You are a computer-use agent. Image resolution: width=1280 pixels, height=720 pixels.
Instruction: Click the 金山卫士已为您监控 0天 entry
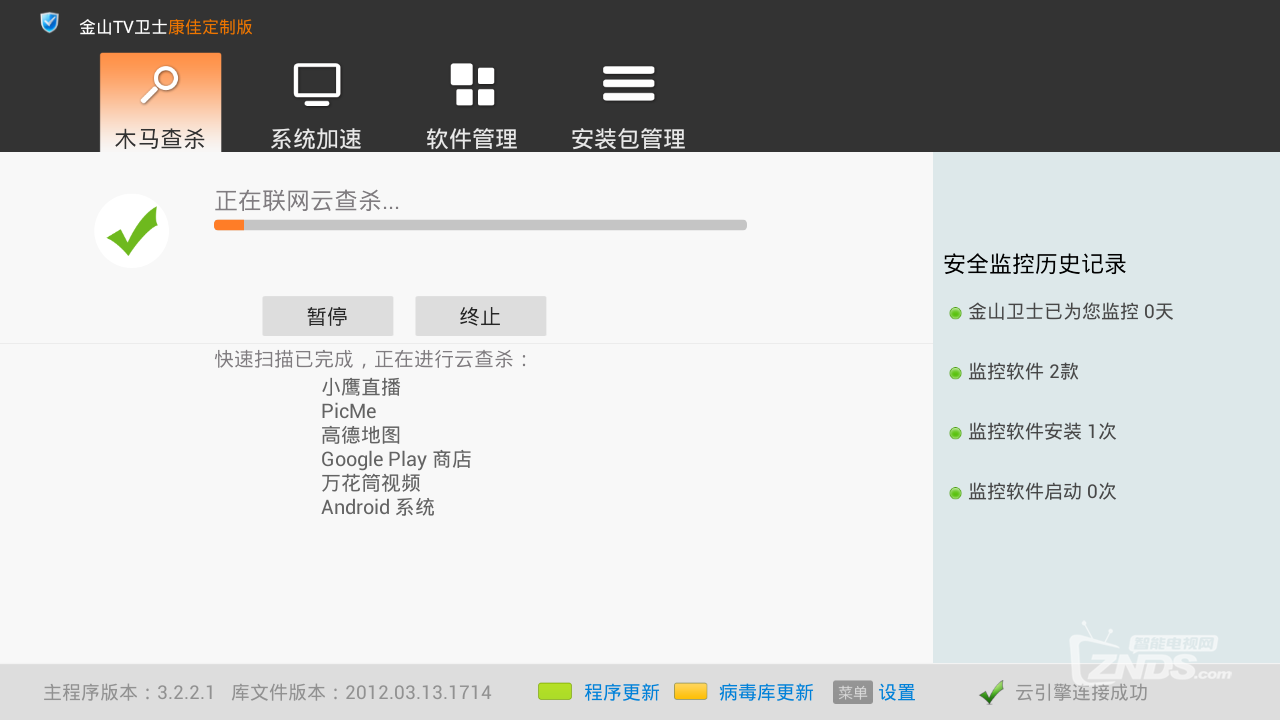tap(1071, 312)
